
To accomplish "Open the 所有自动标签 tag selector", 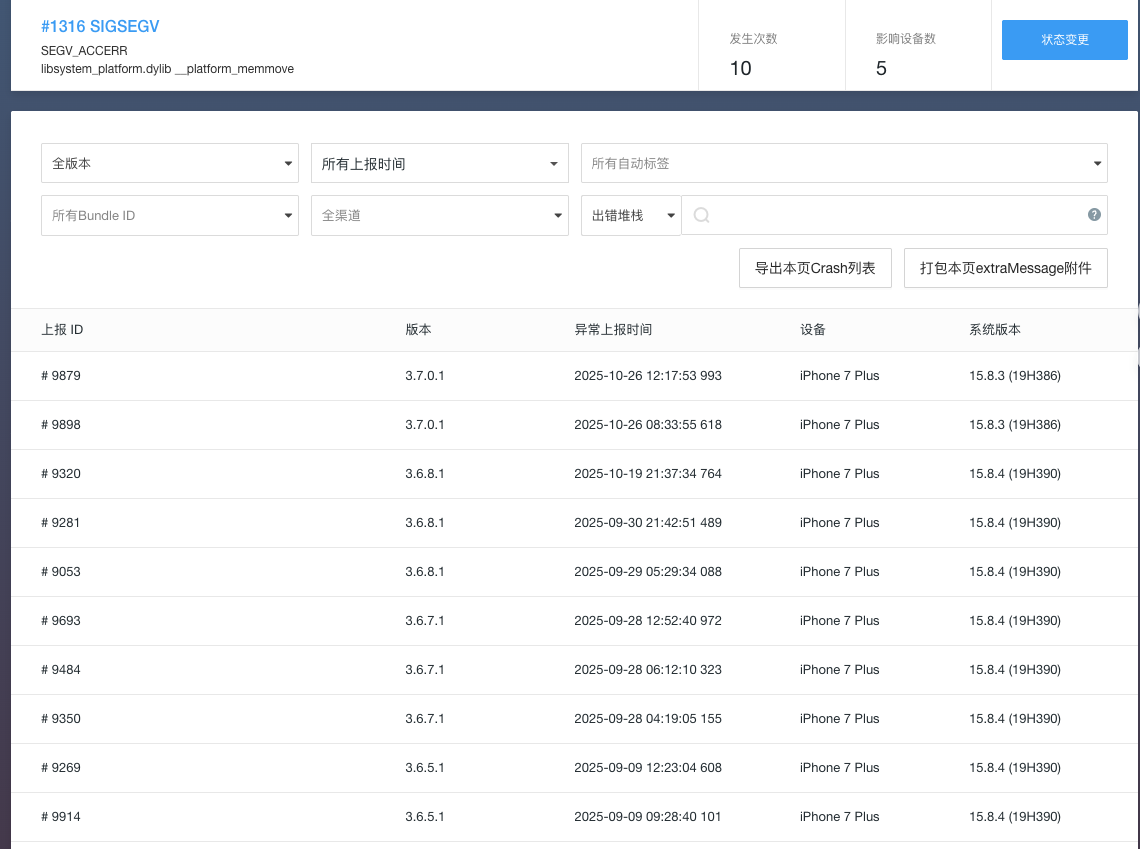I will pos(843,163).
